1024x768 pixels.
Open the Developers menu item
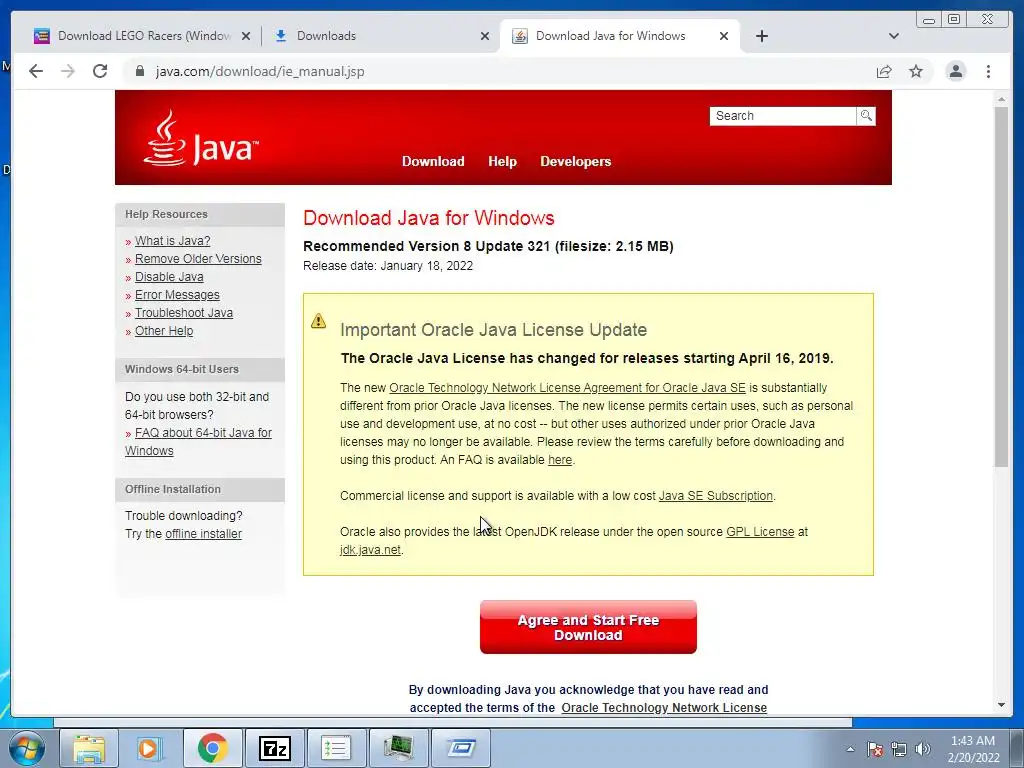pyautogui.click(x=575, y=161)
